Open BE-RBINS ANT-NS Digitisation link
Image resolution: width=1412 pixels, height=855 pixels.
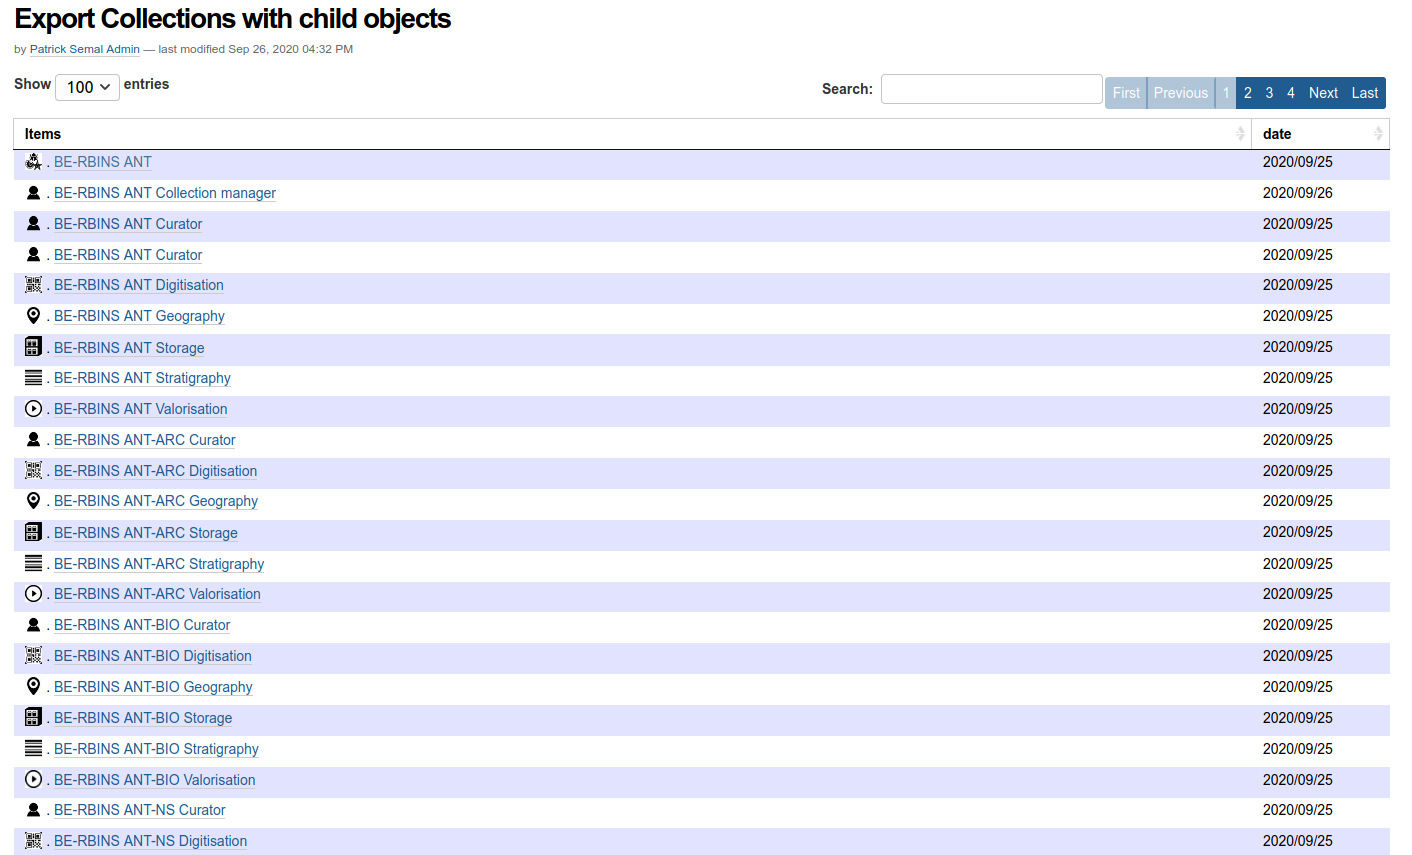[x=150, y=841]
